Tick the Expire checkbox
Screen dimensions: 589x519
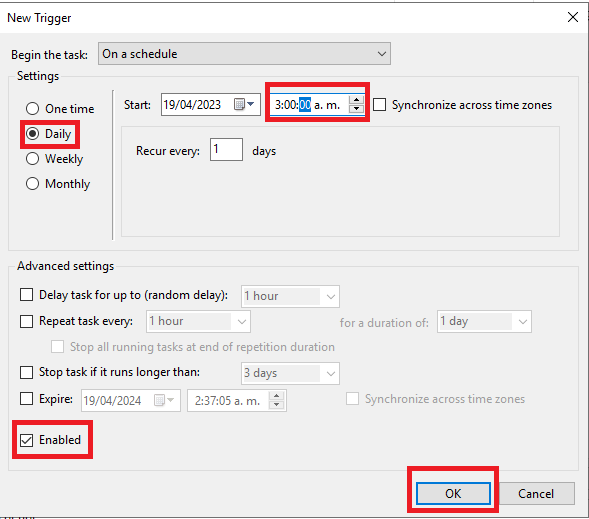pos(26,399)
